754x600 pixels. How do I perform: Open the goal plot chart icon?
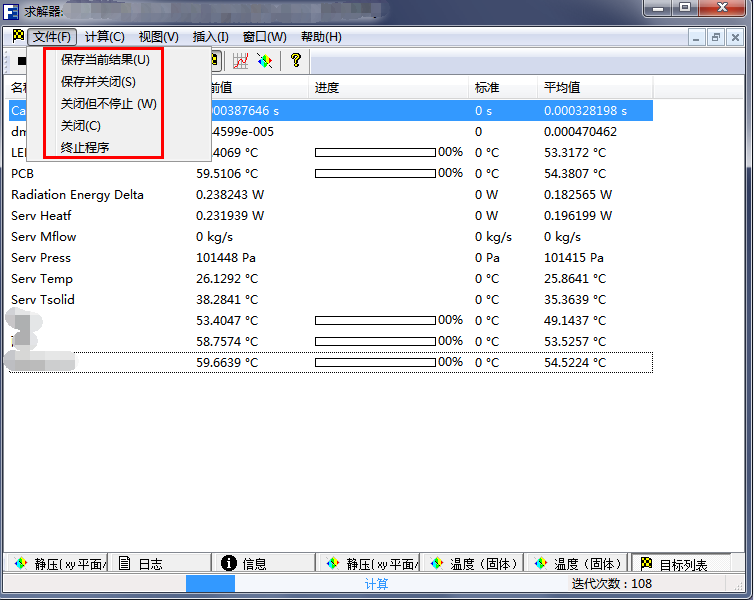tap(240, 61)
